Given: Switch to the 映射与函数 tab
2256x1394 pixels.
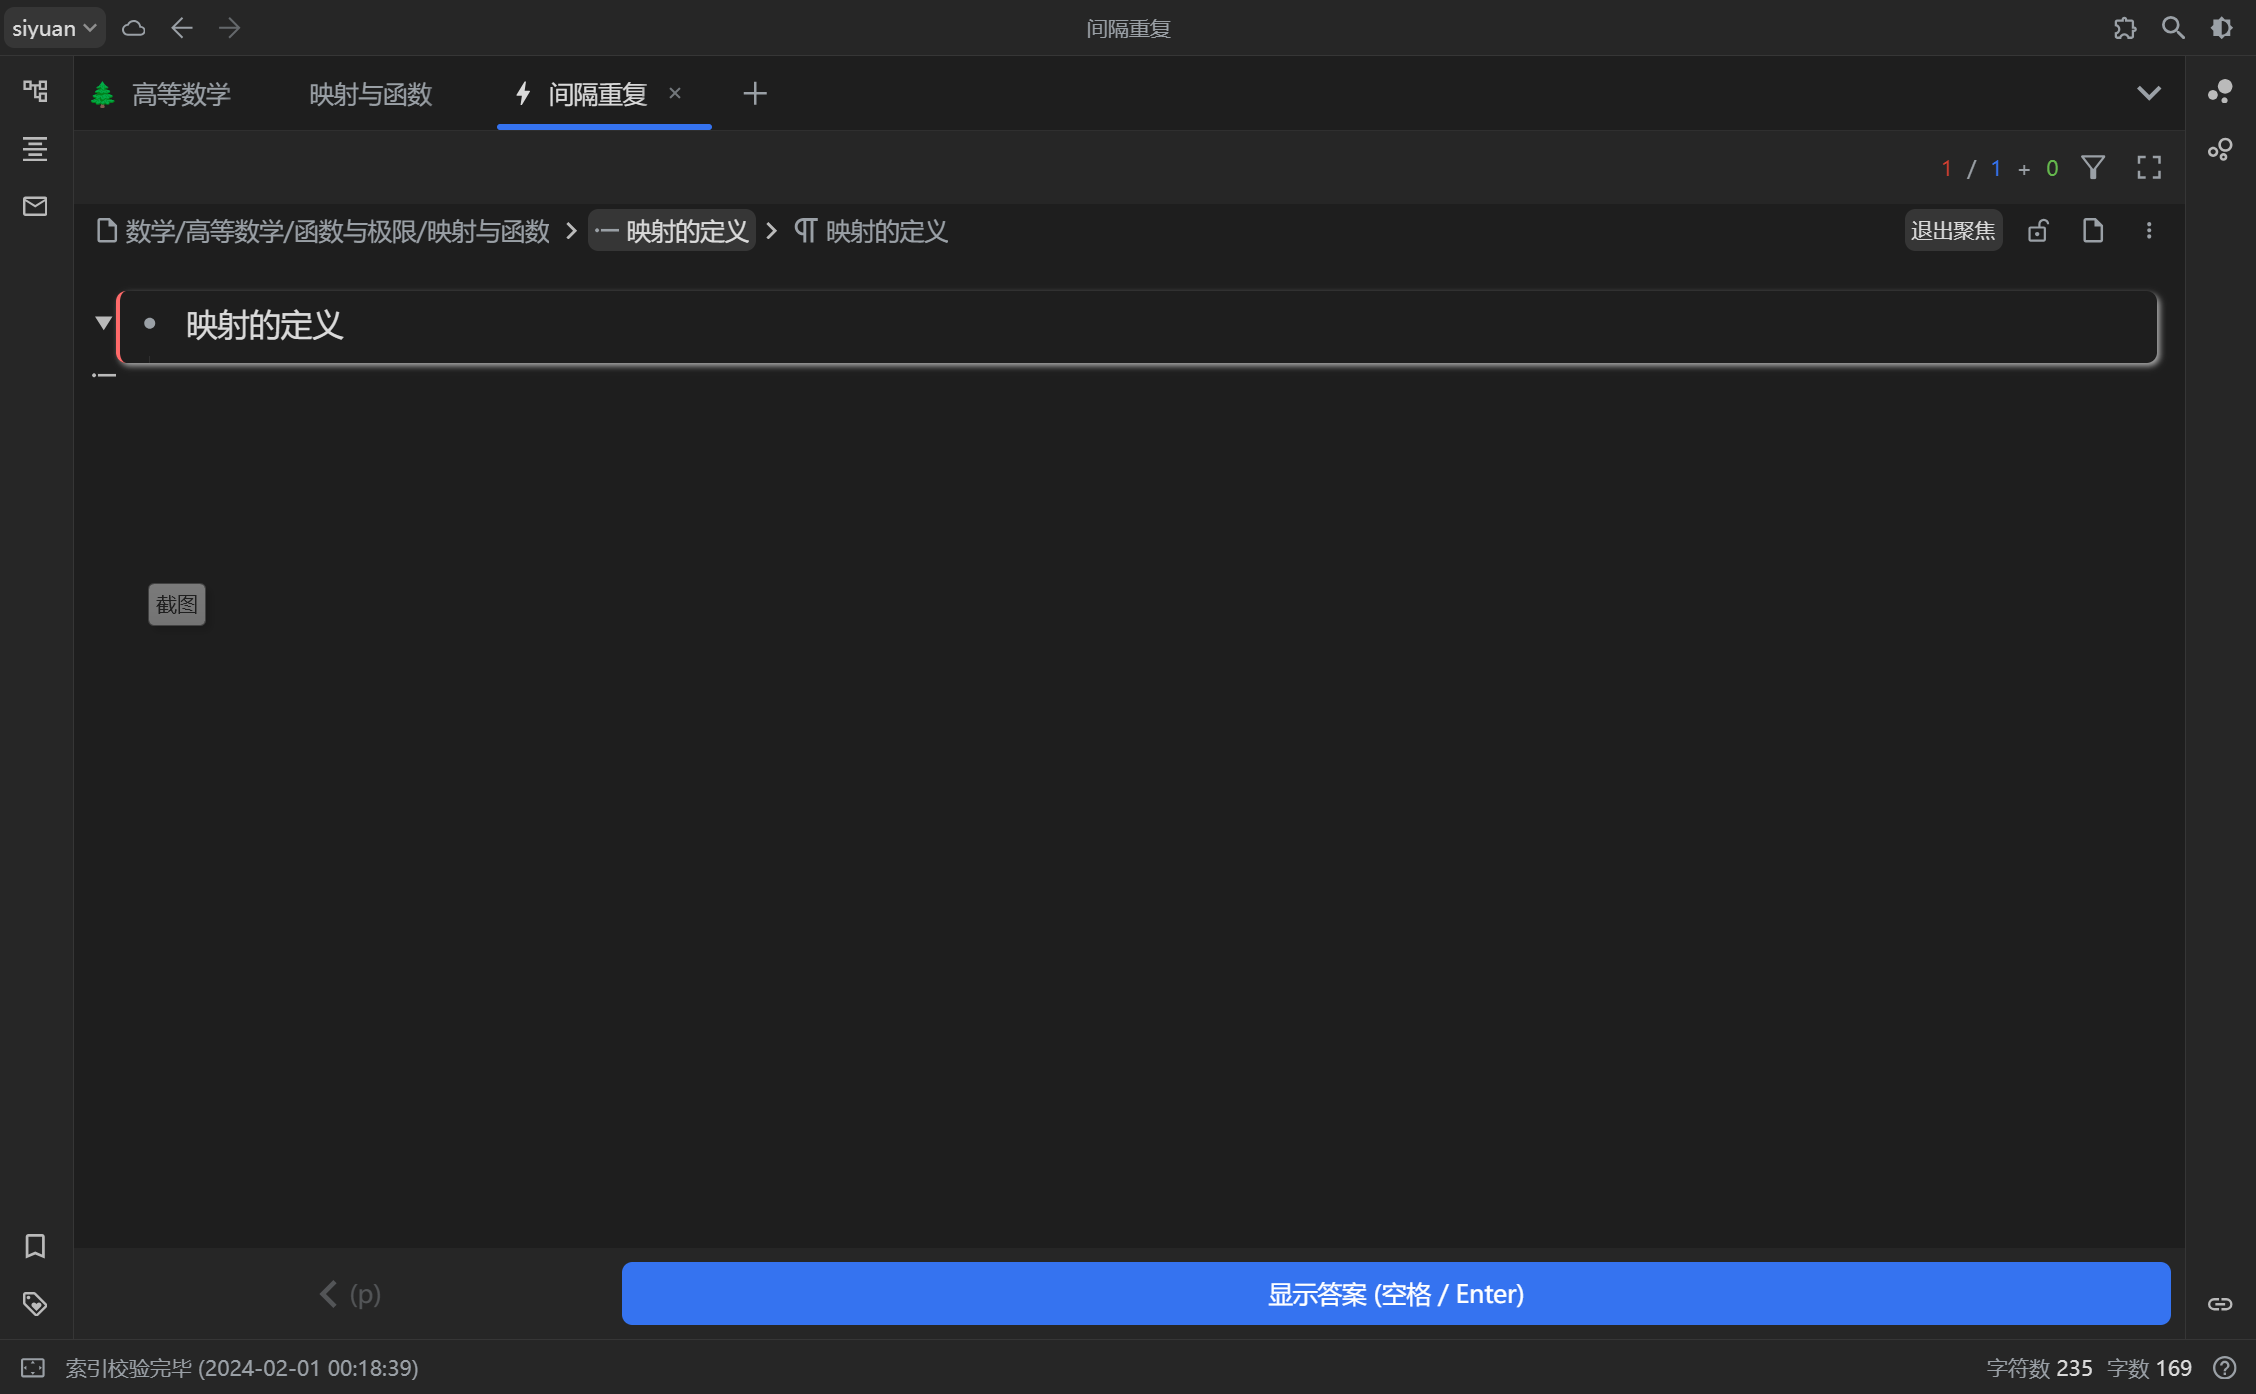Looking at the screenshot, I should coord(370,94).
